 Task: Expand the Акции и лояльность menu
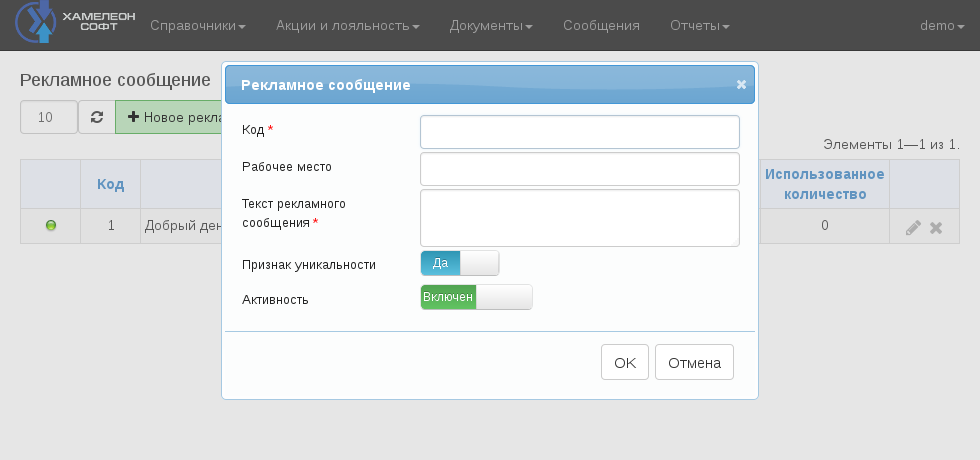tap(348, 26)
